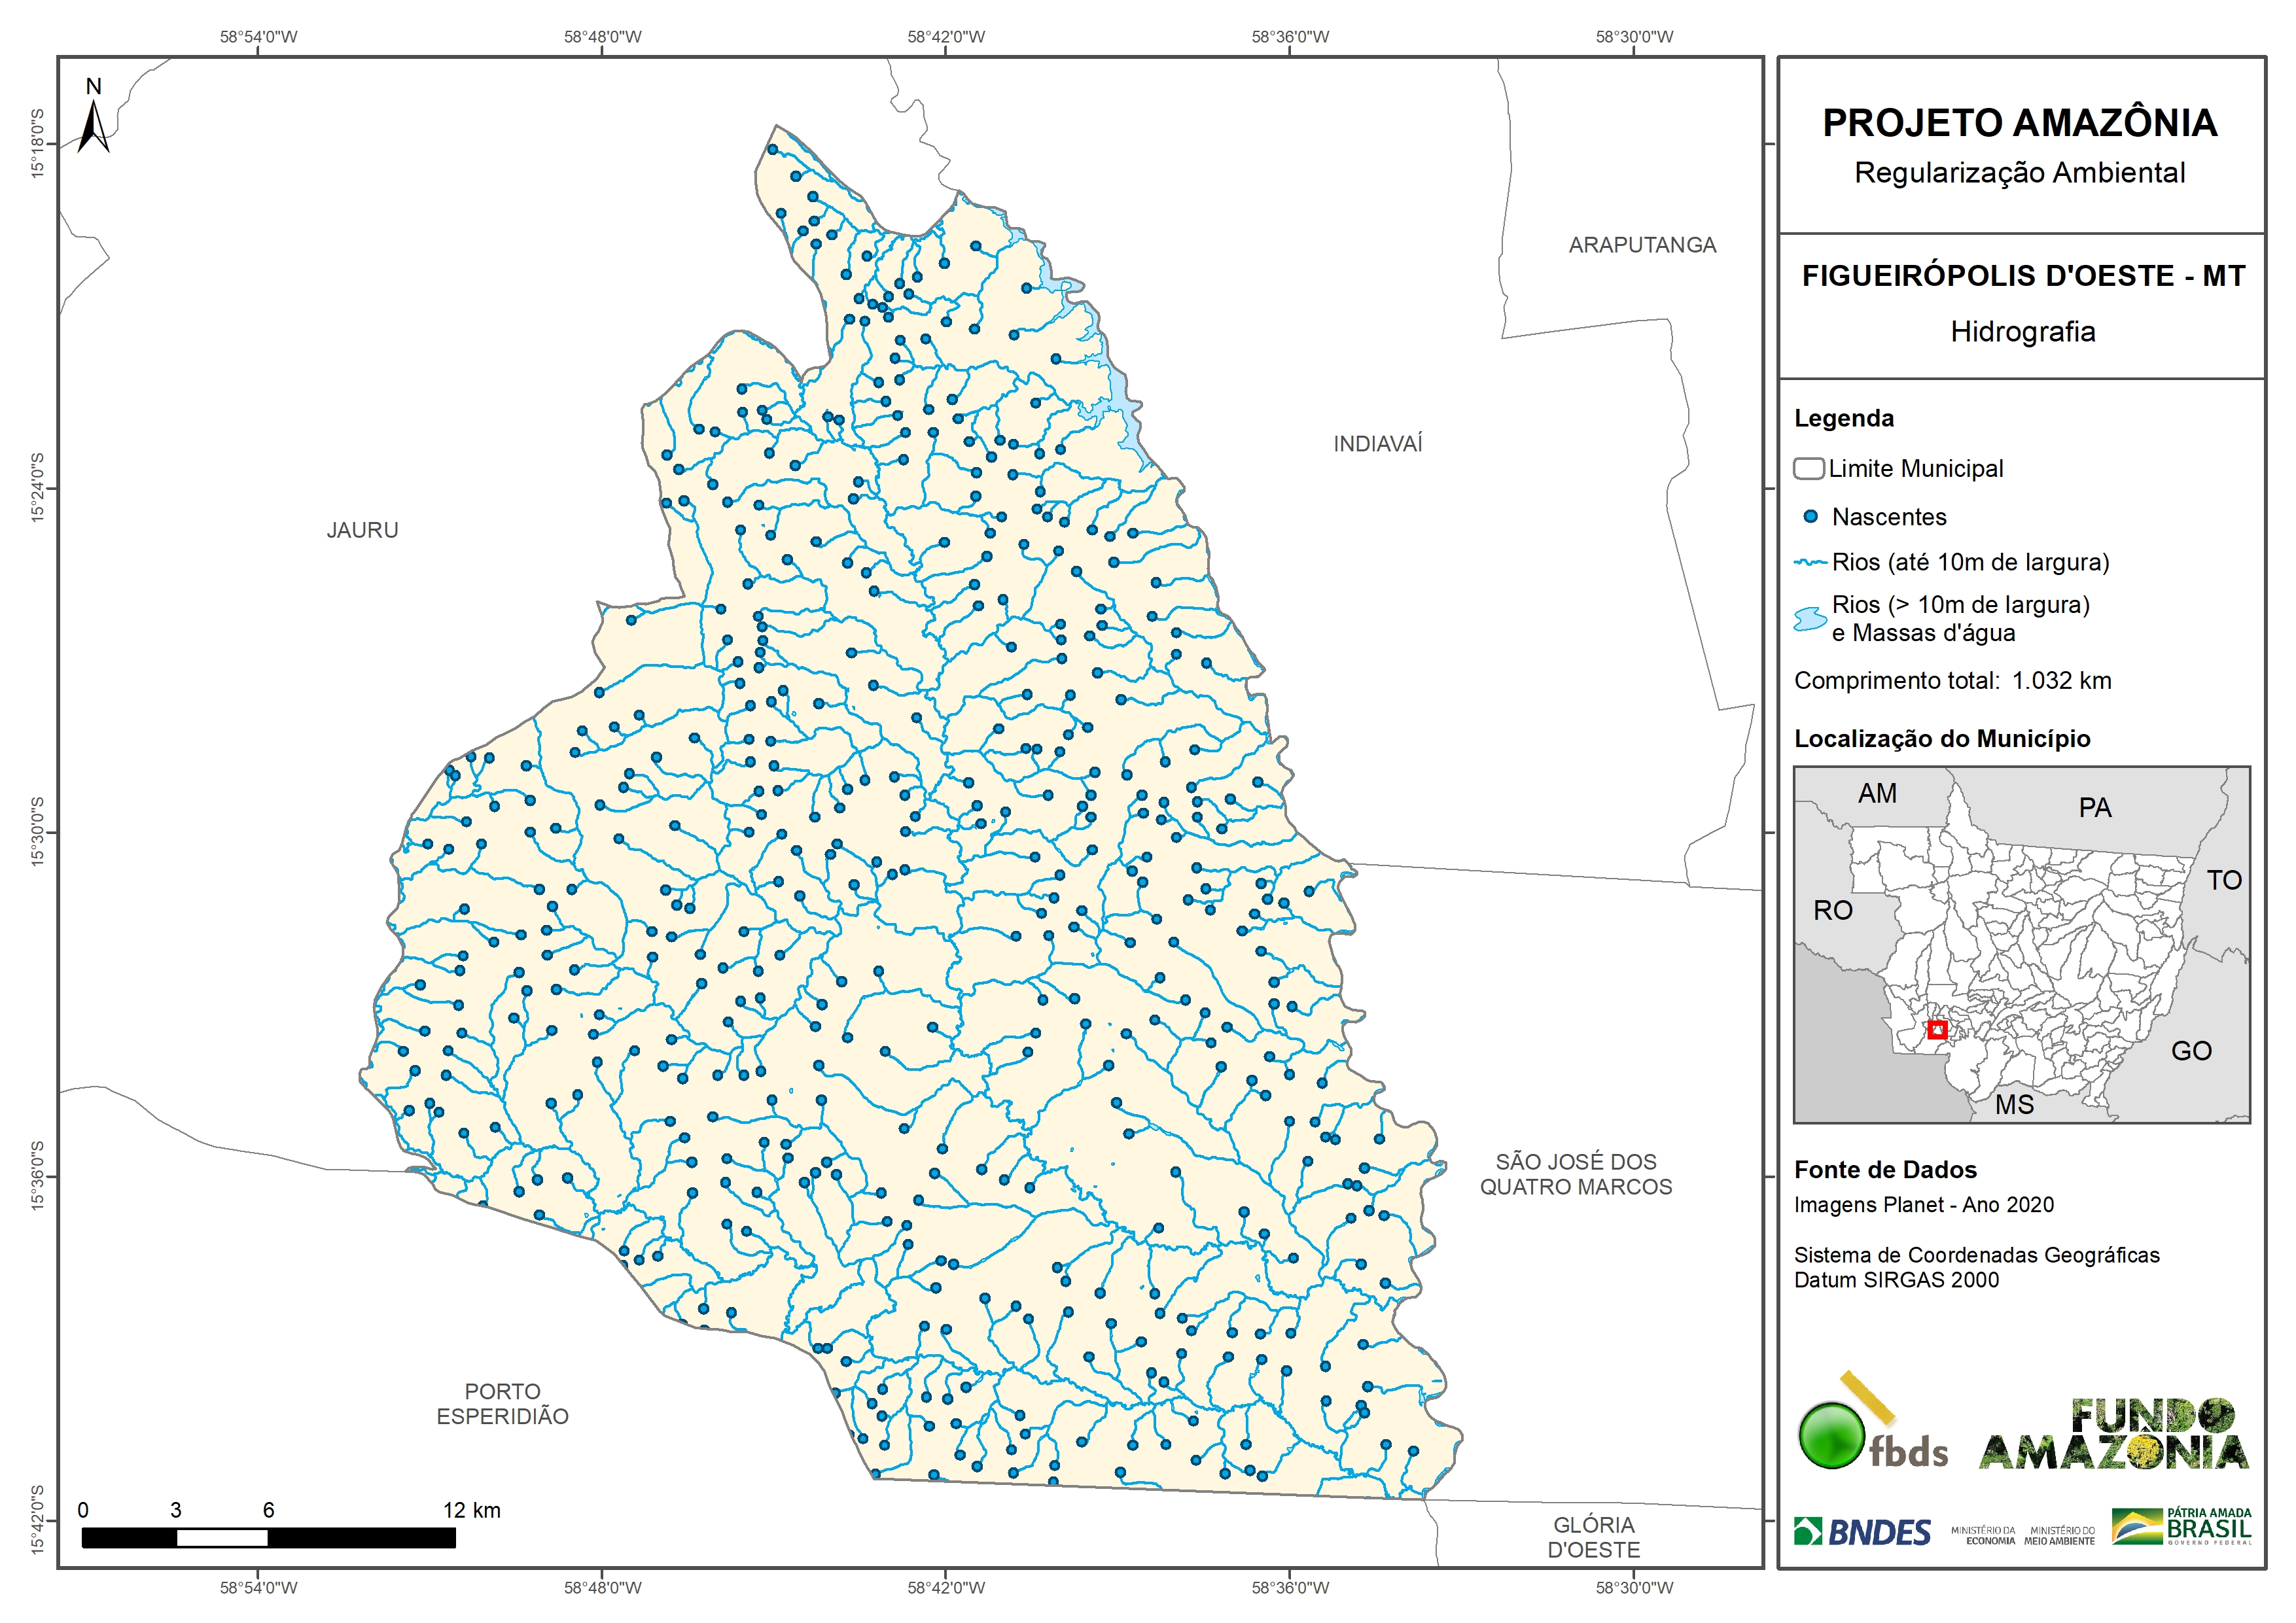Click the JAURU municipality label
Viewport: 2296px width, 1623px height.
362,530
